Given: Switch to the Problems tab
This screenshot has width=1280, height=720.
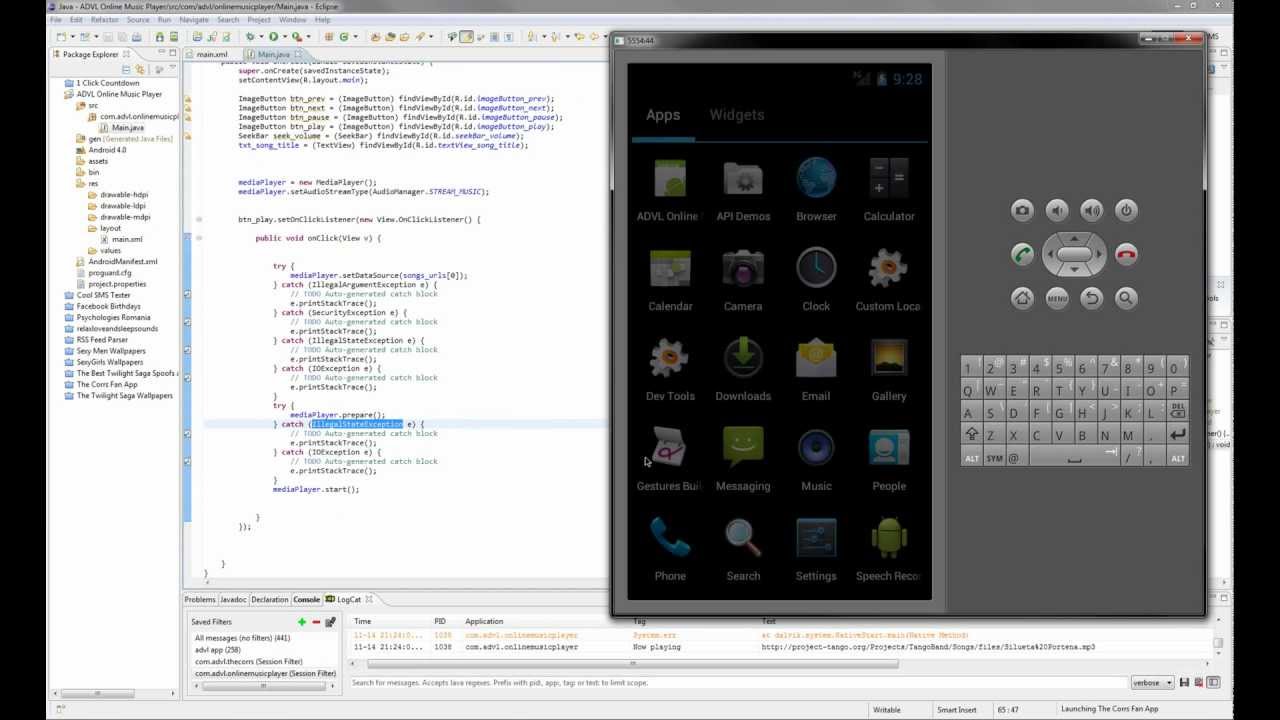Looking at the screenshot, I should (x=200, y=600).
